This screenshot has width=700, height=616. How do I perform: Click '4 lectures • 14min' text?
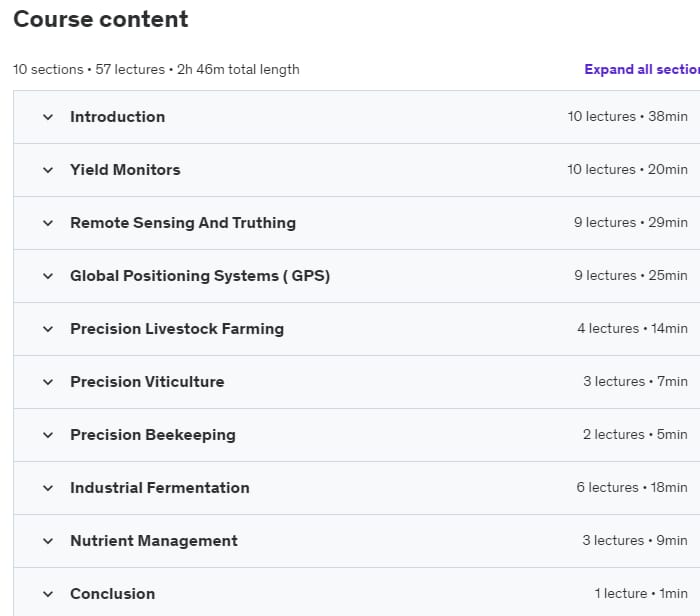[x=632, y=329]
